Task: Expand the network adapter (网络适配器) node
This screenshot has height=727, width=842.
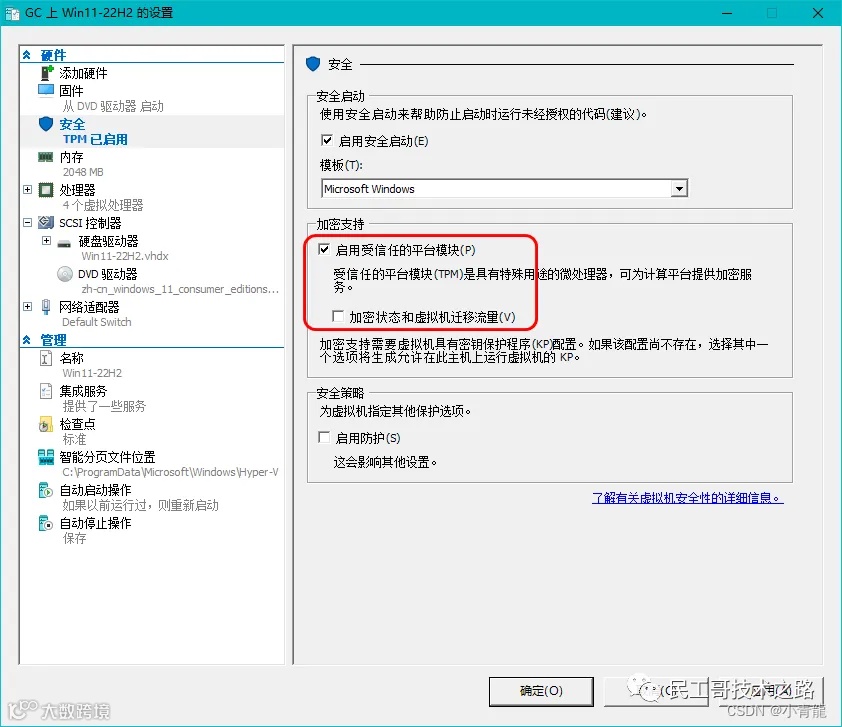Action: click(27, 307)
